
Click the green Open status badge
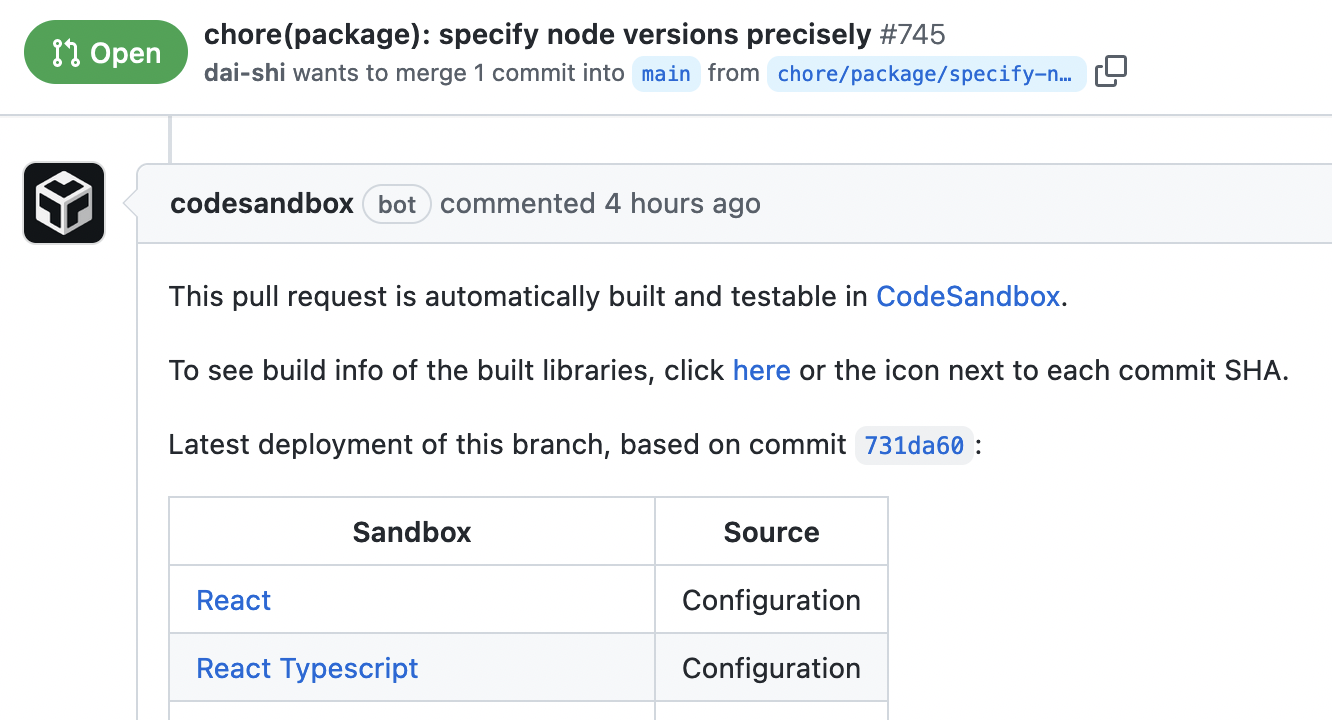pyautogui.click(x=105, y=51)
